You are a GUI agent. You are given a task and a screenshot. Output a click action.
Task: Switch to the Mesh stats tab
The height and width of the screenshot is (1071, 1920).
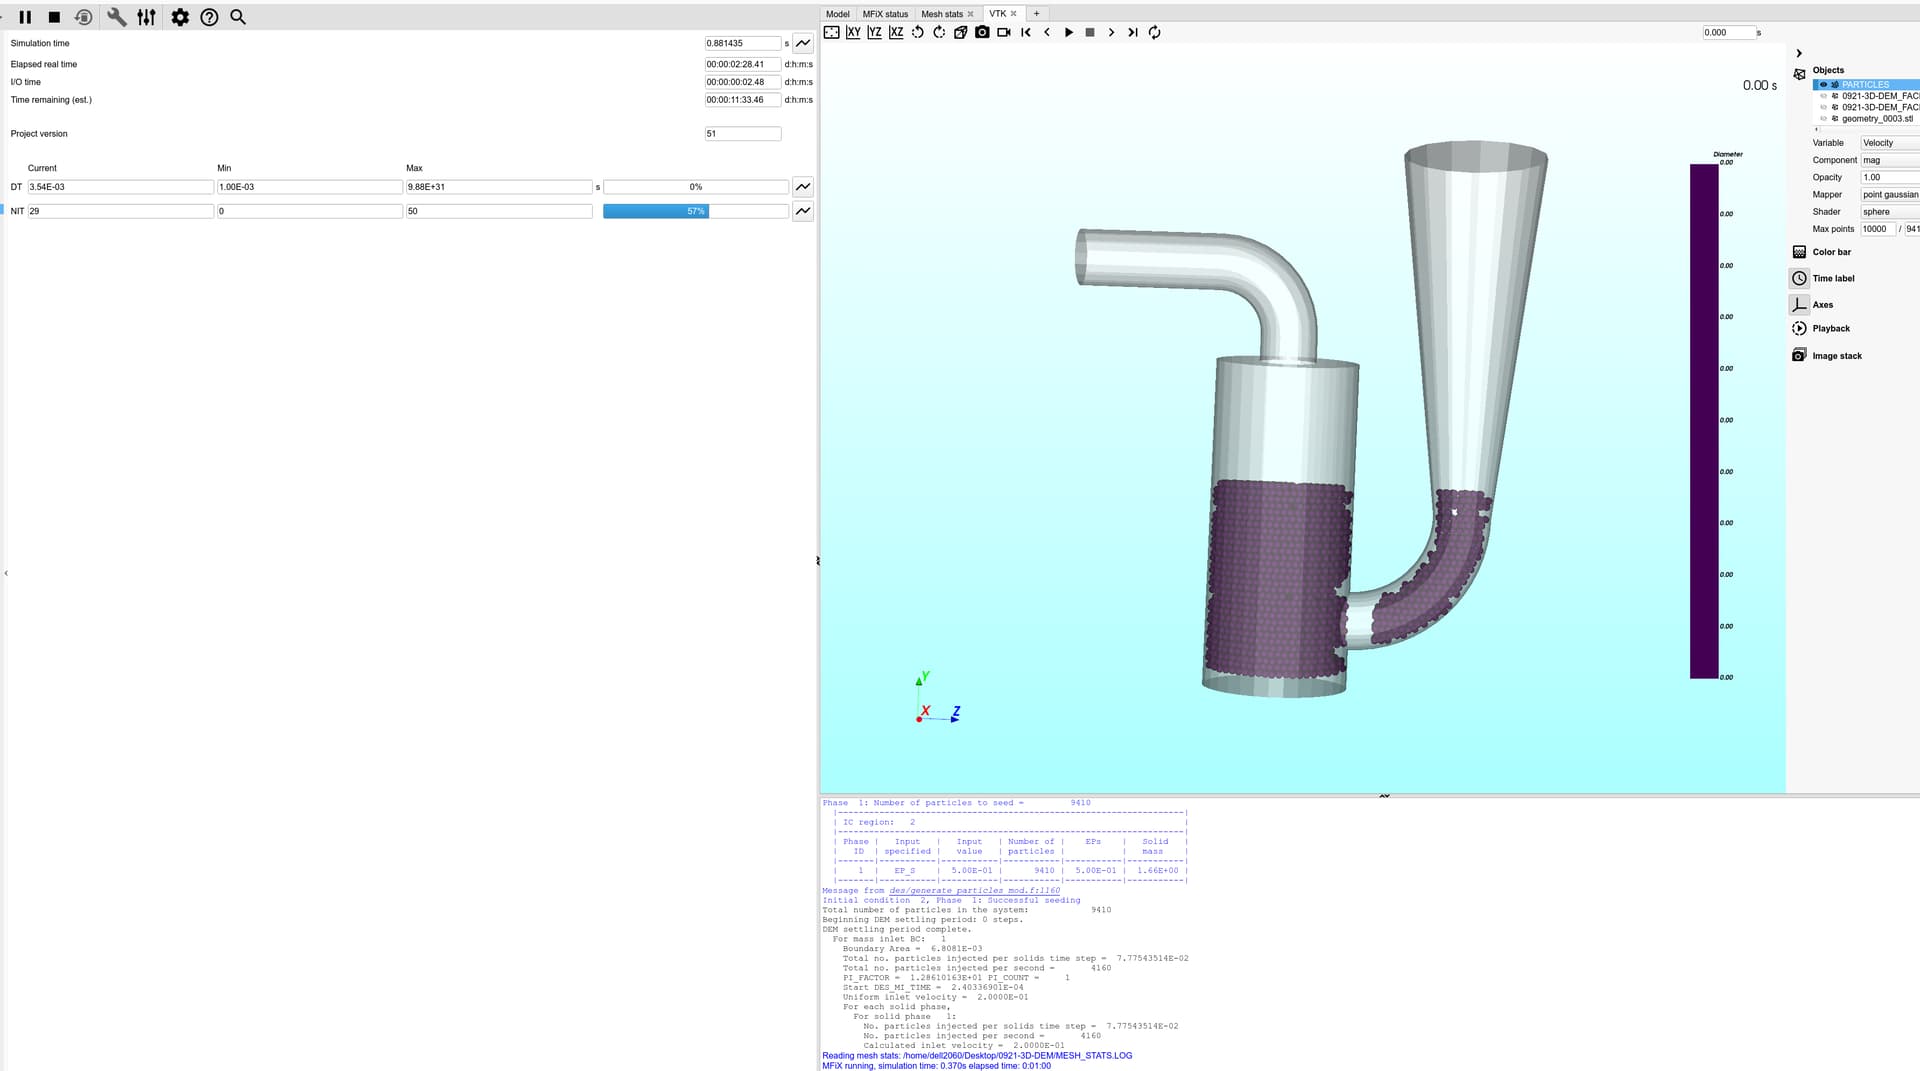click(x=941, y=14)
